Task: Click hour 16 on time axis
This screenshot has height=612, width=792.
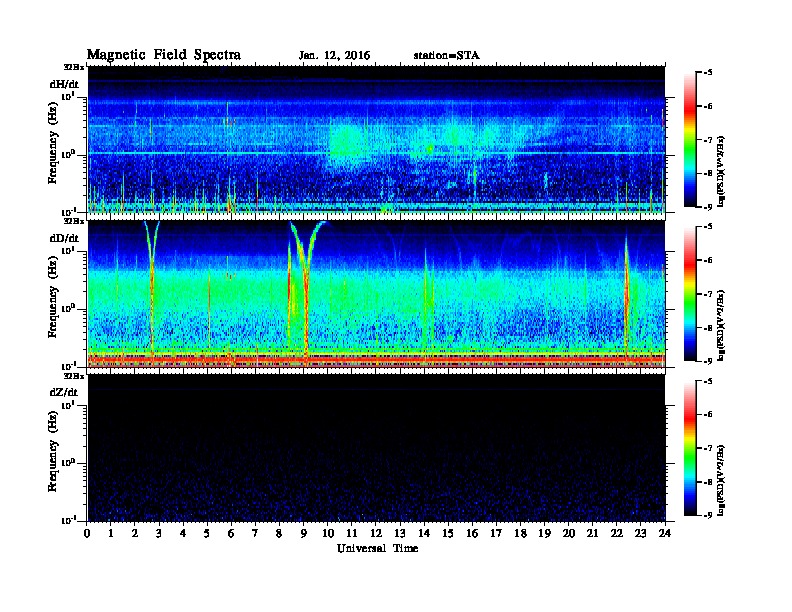Action: (x=472, y=533)
